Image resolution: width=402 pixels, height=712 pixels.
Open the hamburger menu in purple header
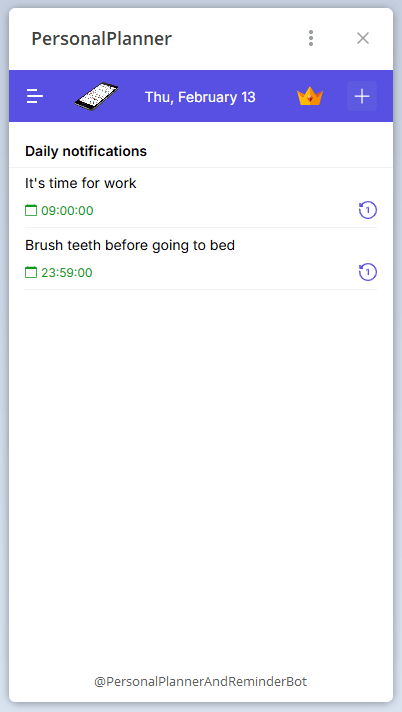35,96
